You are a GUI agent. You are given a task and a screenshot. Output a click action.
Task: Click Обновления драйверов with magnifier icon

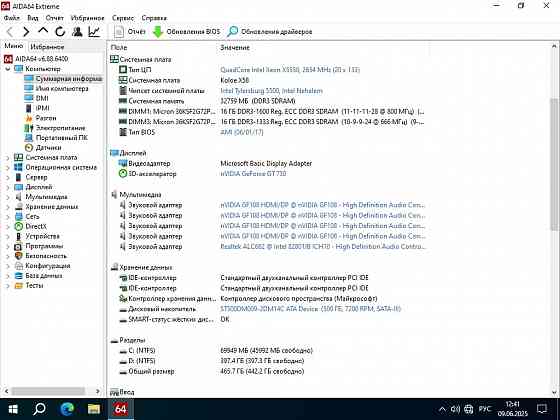[x=270, y=32]
